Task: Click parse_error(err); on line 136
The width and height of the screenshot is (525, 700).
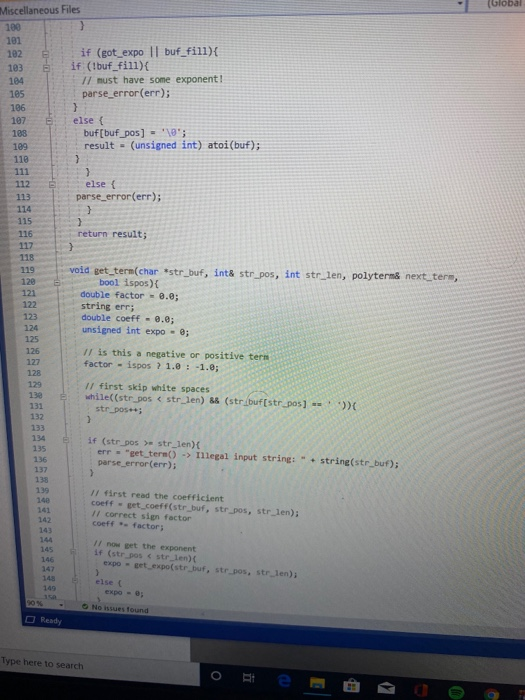Action: click(137, 464)
